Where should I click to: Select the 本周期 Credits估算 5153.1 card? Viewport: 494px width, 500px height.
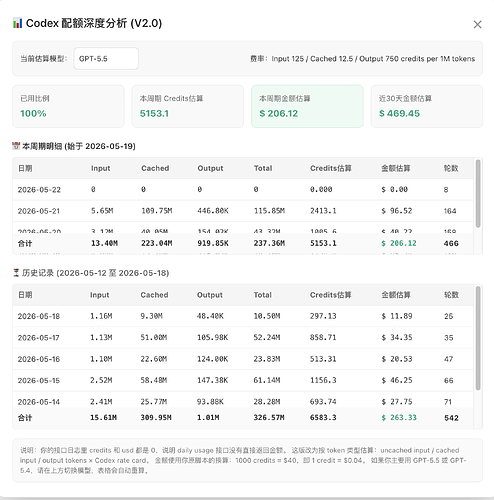(x=188, y=106)
